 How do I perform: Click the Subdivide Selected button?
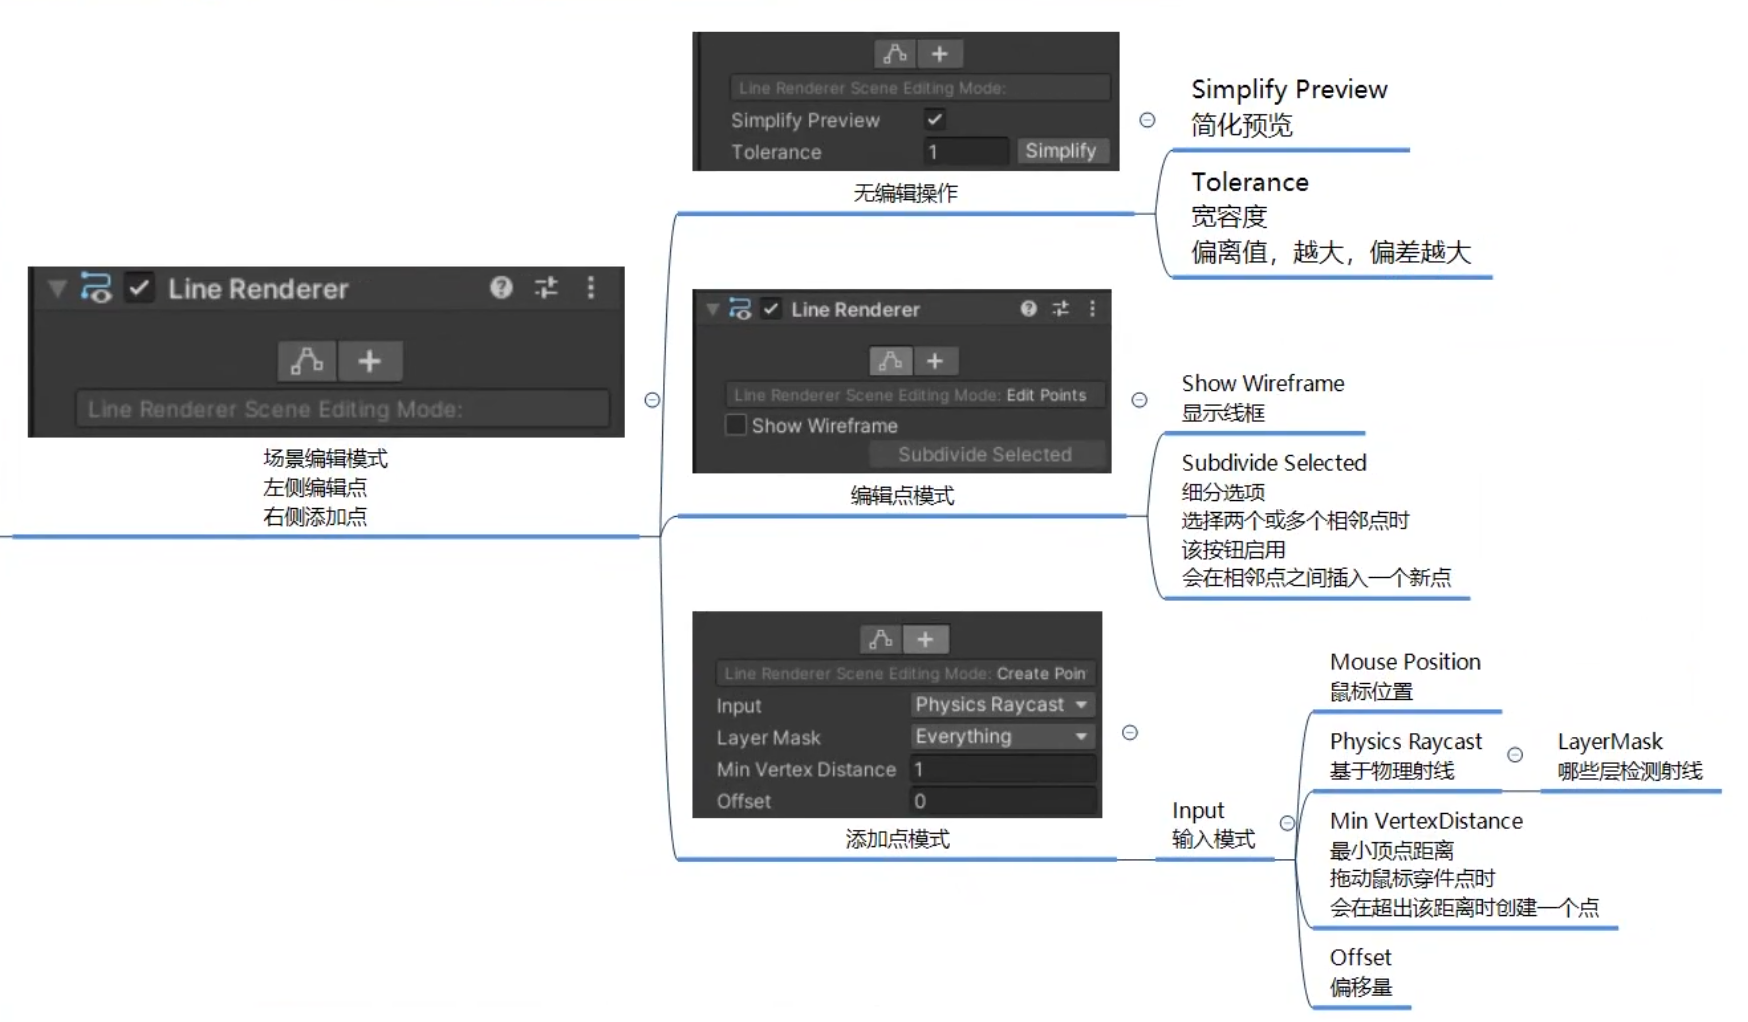tap(986, 454)
